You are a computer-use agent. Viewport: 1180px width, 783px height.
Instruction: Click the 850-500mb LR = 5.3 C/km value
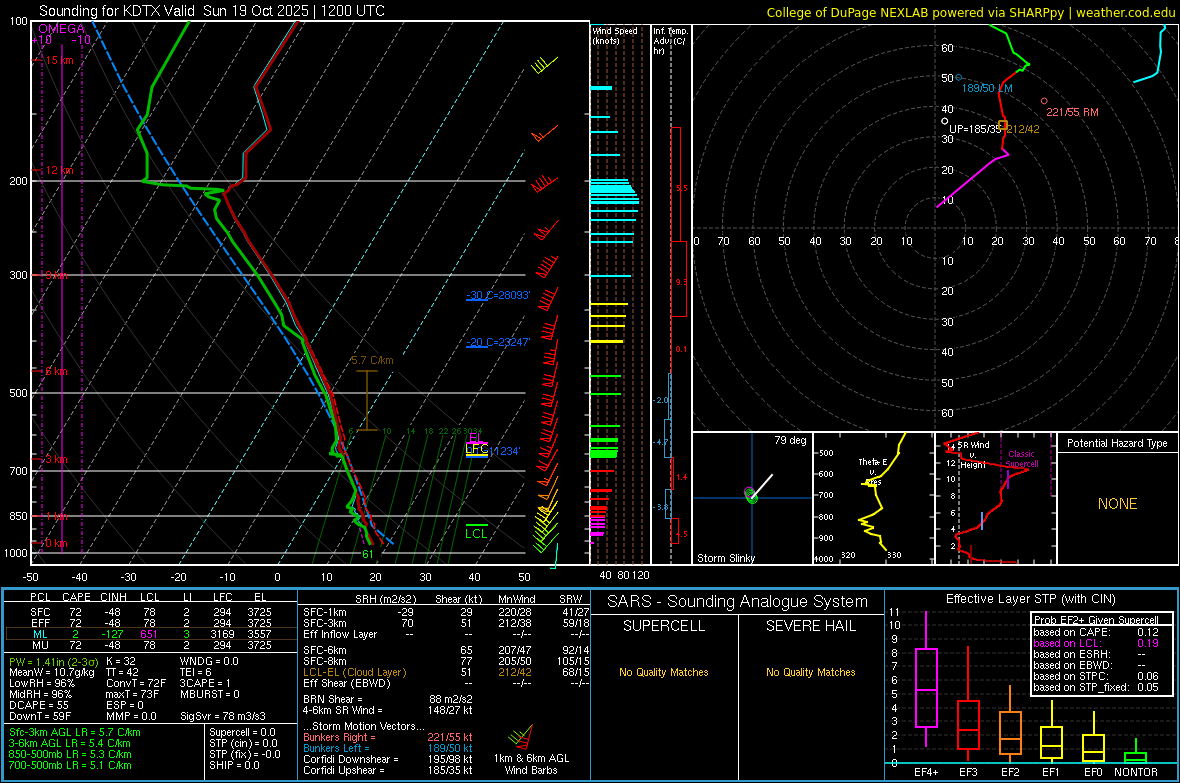coord(70,754)
